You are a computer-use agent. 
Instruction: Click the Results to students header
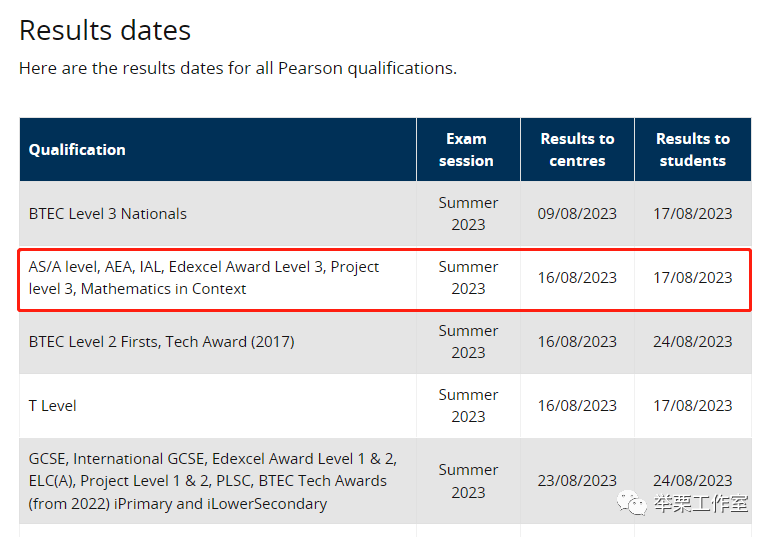[x=693, y=149]
